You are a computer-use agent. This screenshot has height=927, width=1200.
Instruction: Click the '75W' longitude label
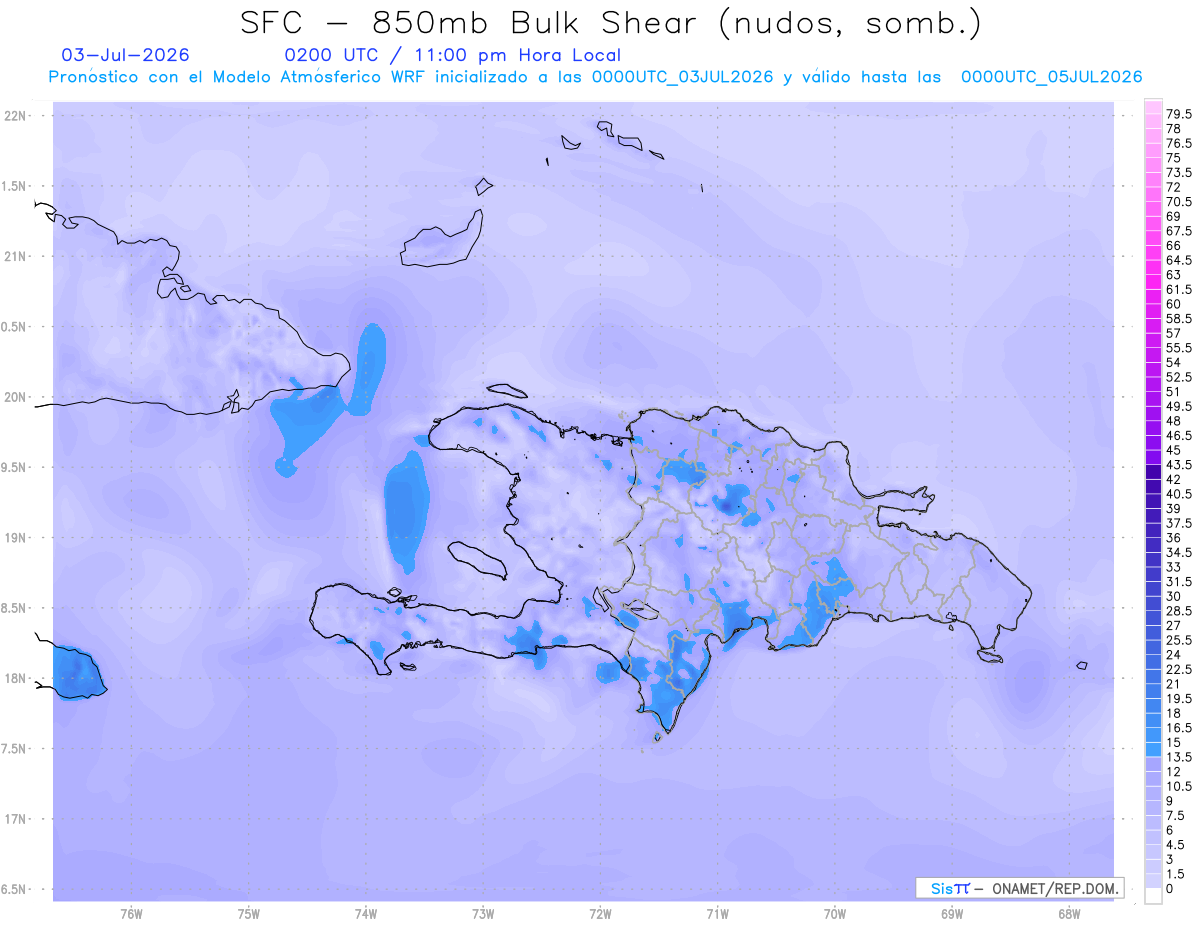coord(249,914)
